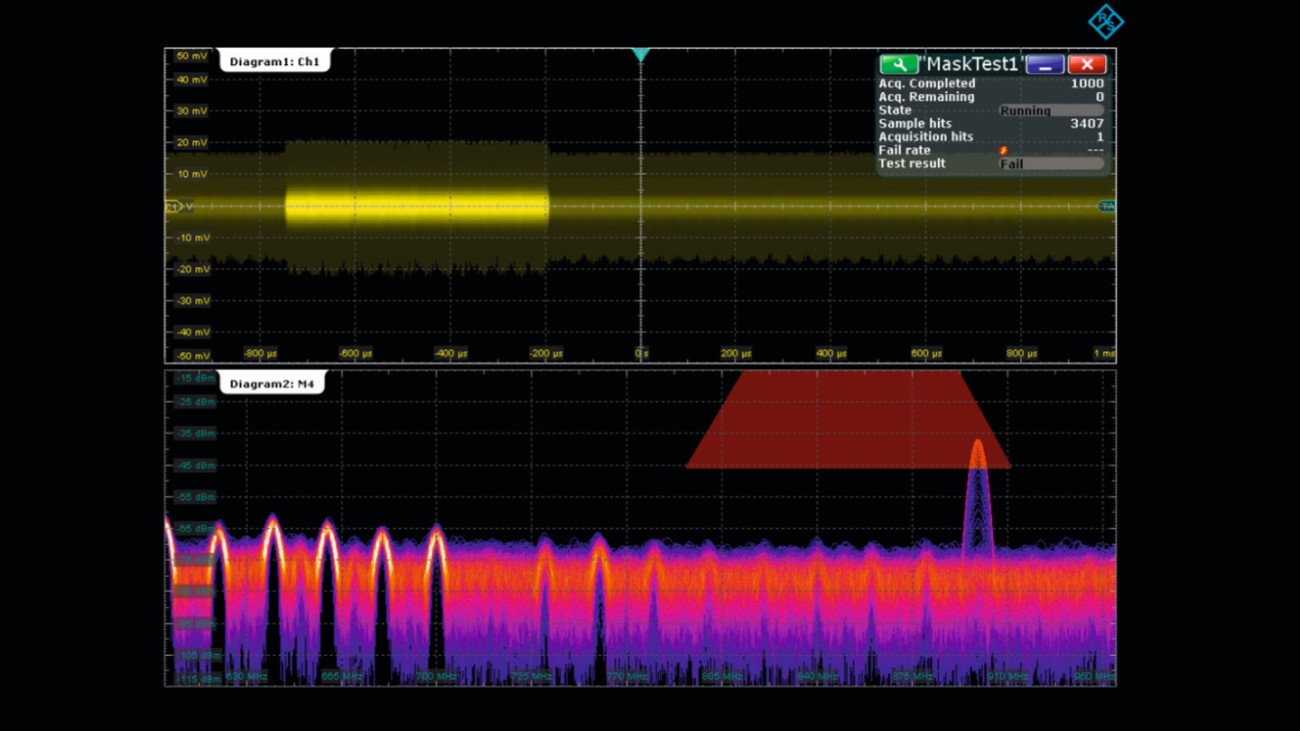Select the cyan trigger position marker at top
Viewport: 1300px width, 731px height.
[640, 56]
